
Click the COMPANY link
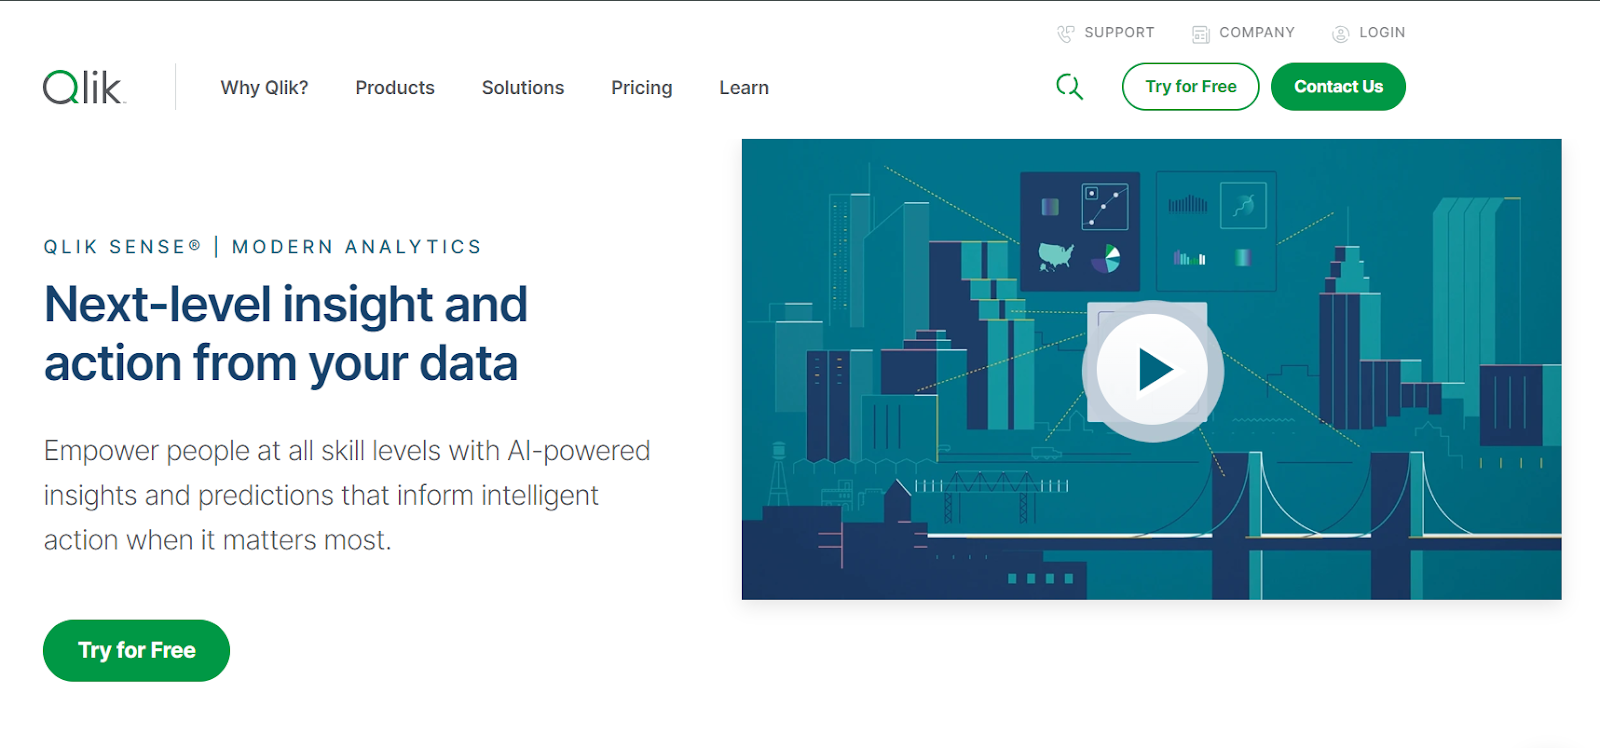click(x=1257, y=33)
